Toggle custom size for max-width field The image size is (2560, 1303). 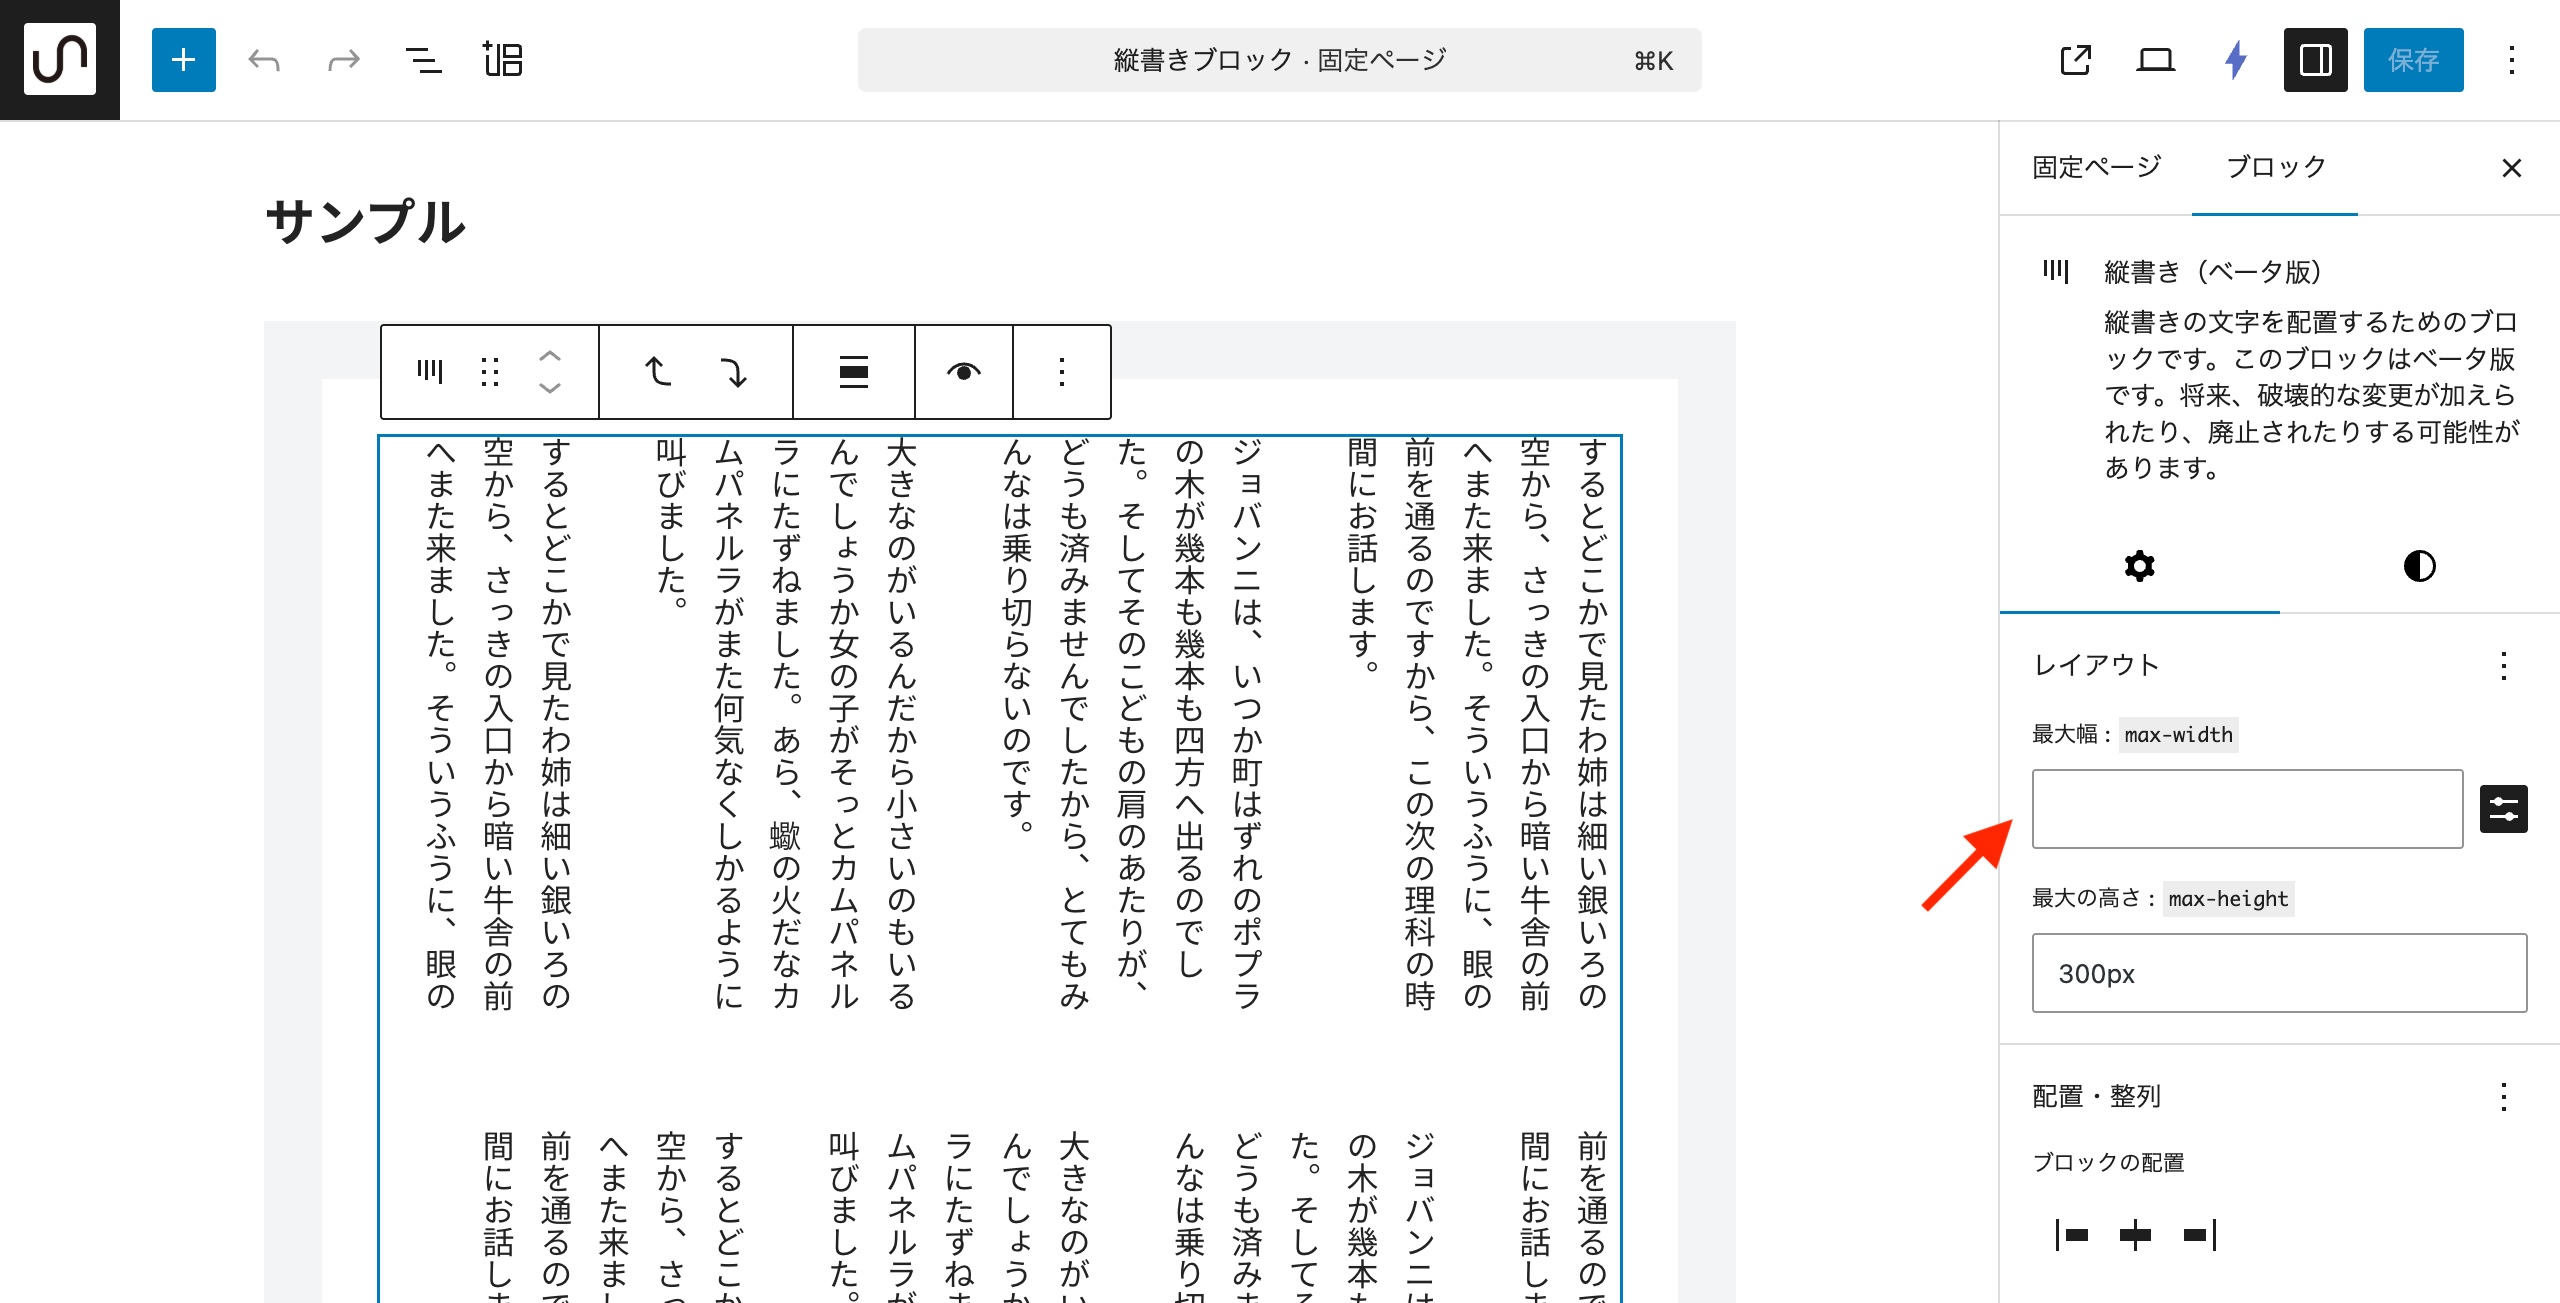point(2503,809)
